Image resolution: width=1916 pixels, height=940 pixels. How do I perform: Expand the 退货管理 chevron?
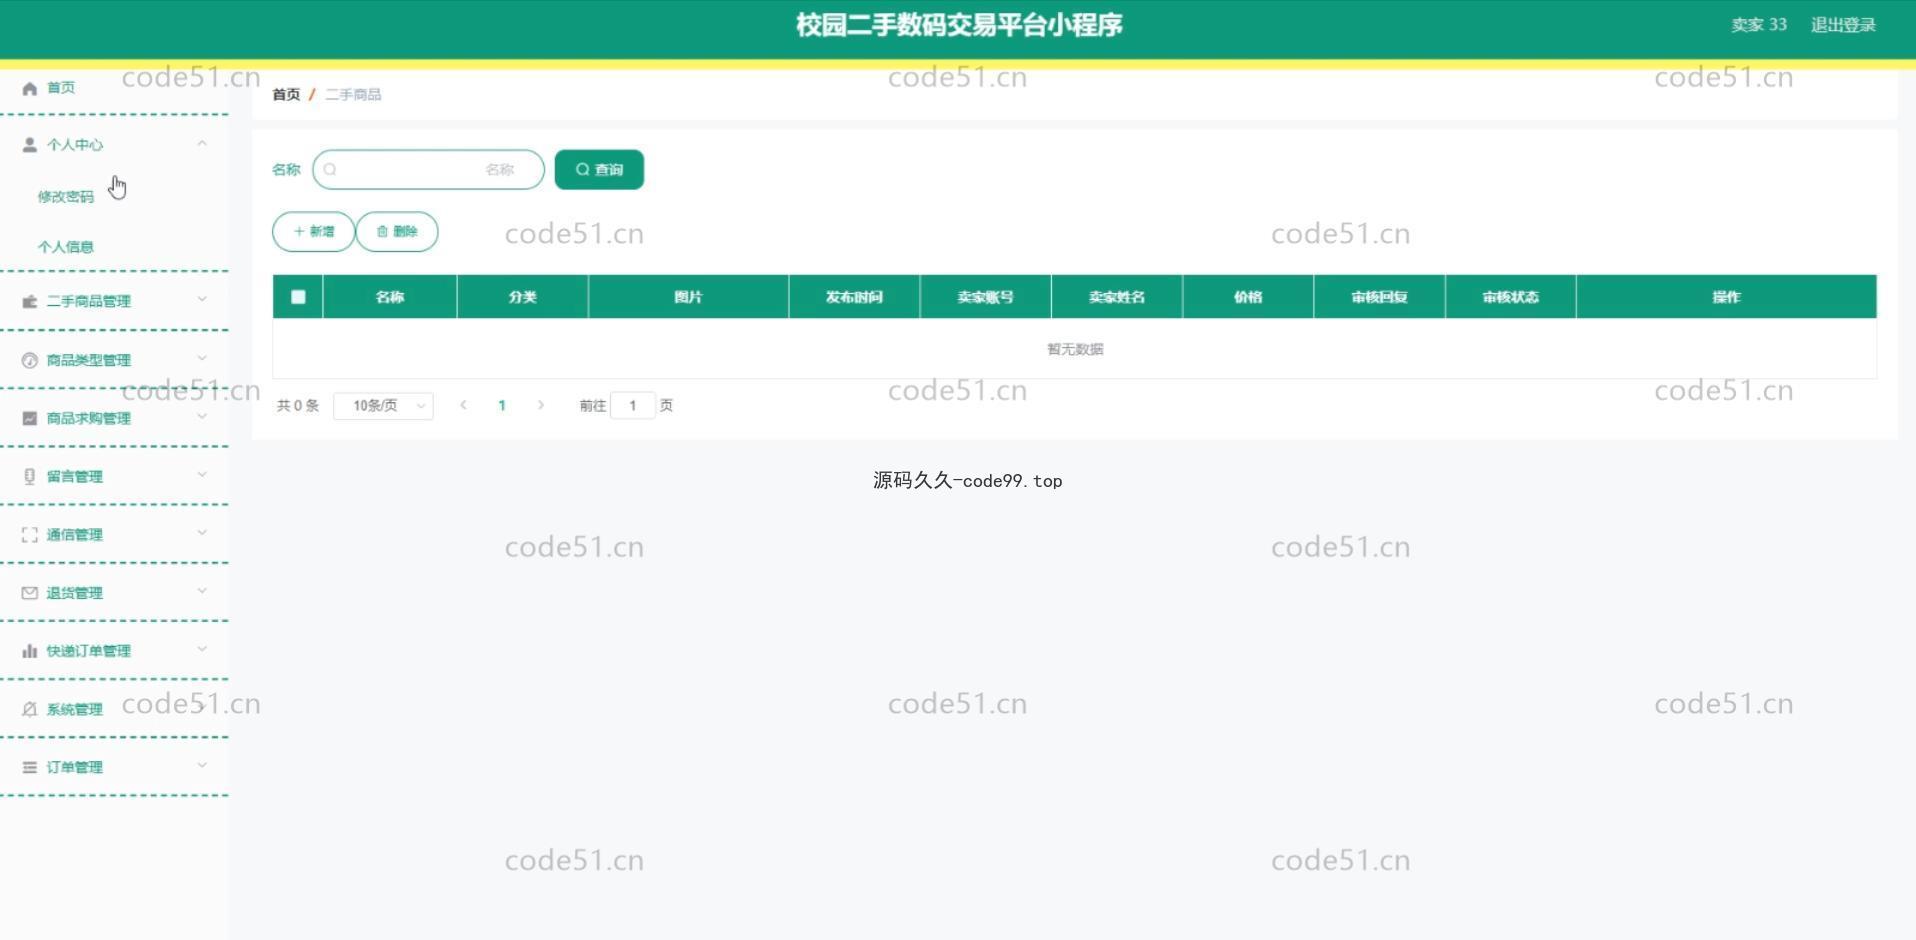pyautogui.click(x=202, y=591)
